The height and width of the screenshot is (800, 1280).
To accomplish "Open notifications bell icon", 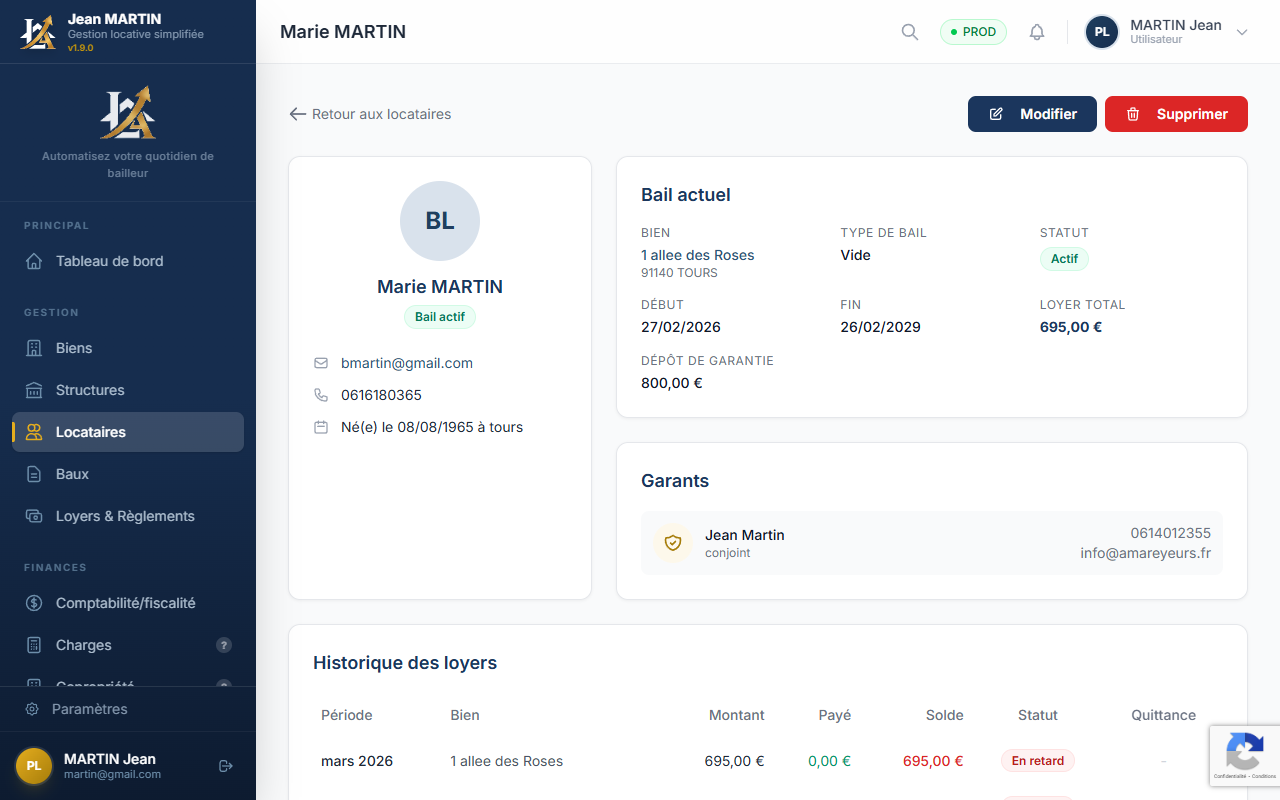I will pyautogui.click(x=1037, y=32).
